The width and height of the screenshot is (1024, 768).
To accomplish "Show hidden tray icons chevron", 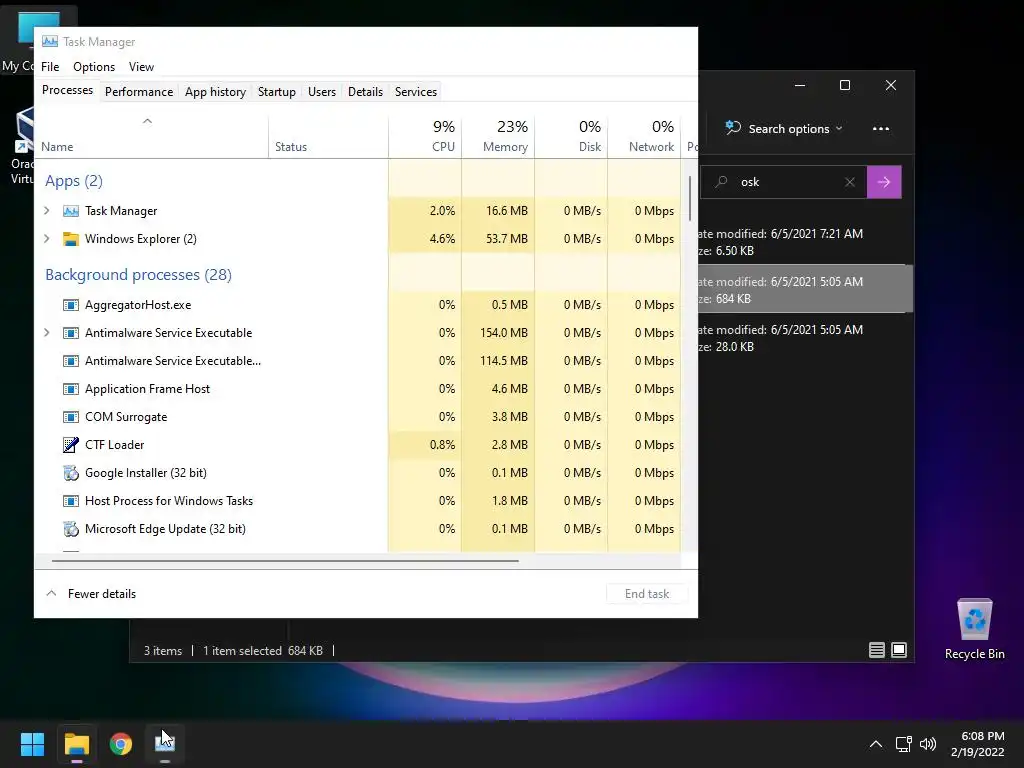I will click(x=876, y=744).
